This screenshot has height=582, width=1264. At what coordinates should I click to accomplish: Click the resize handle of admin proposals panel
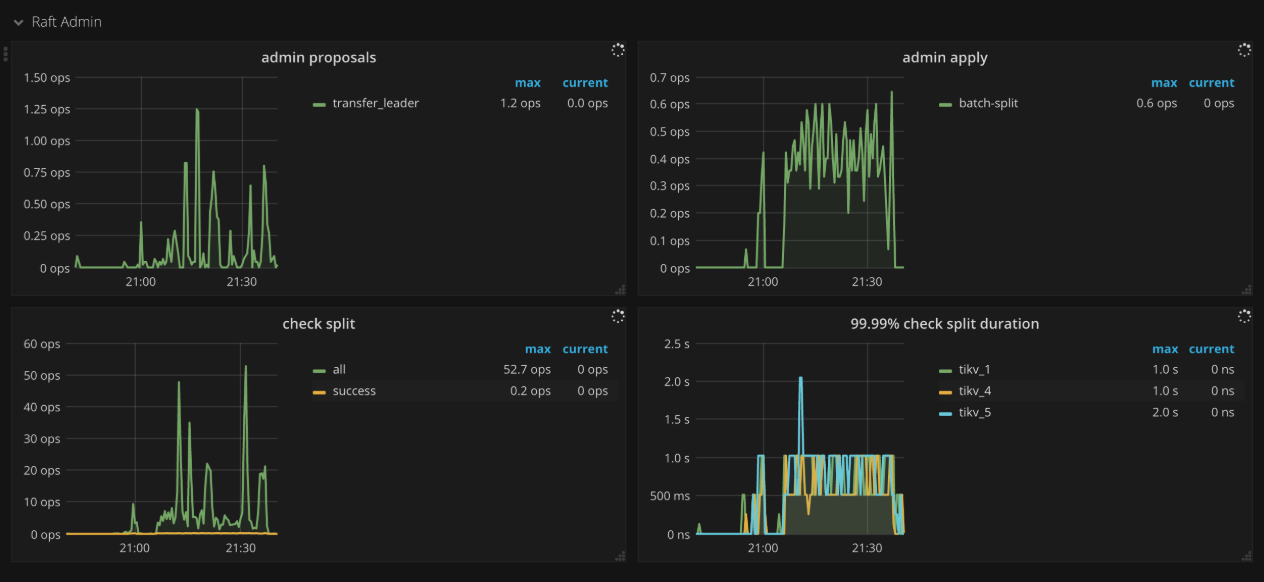(x=620, y=289)
